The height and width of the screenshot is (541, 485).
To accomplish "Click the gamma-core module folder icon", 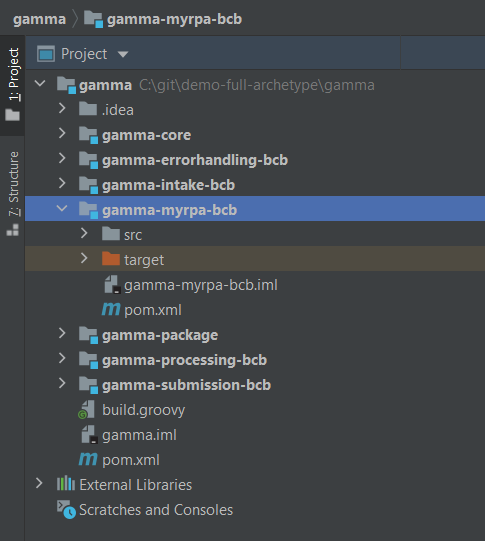I will 88,135.
